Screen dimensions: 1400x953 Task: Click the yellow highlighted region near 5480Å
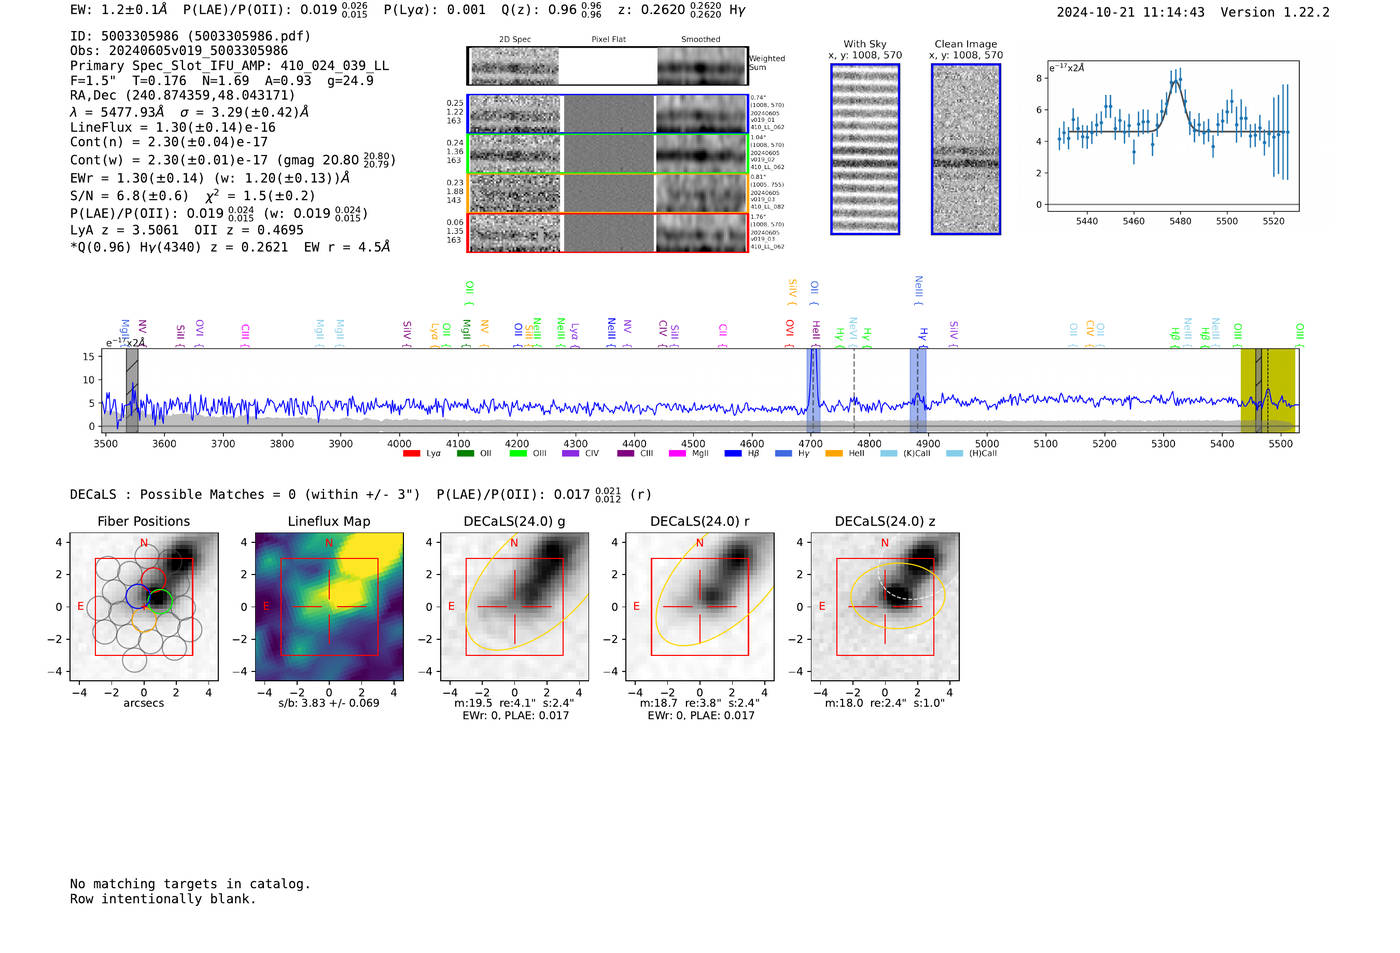1268,390
